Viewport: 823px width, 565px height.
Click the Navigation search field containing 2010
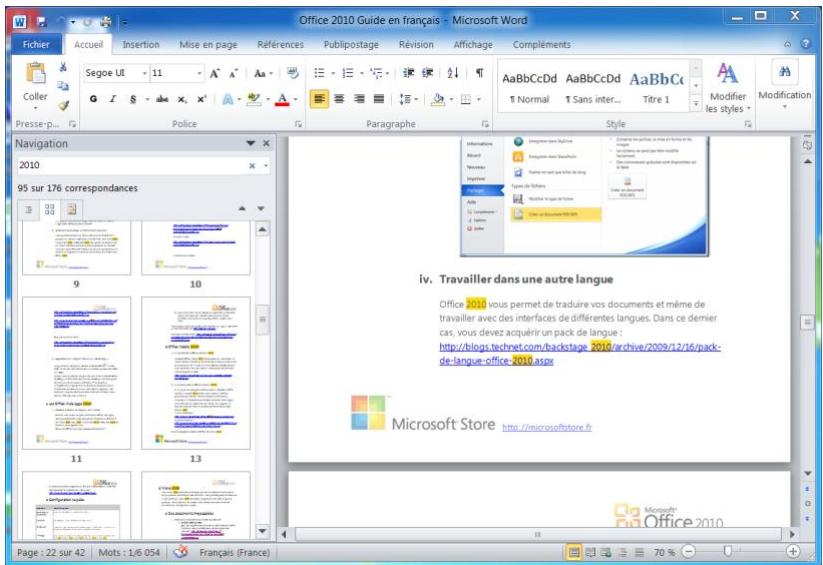coord(131,165)
